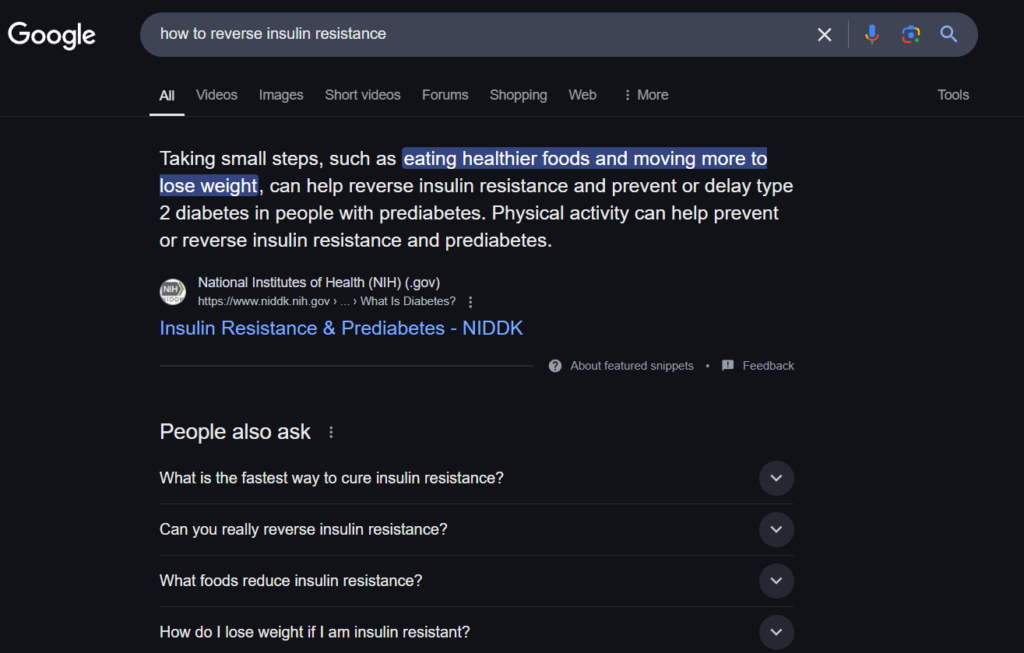Expand the question about foods reducing insulin resistance

coord(776,580)
